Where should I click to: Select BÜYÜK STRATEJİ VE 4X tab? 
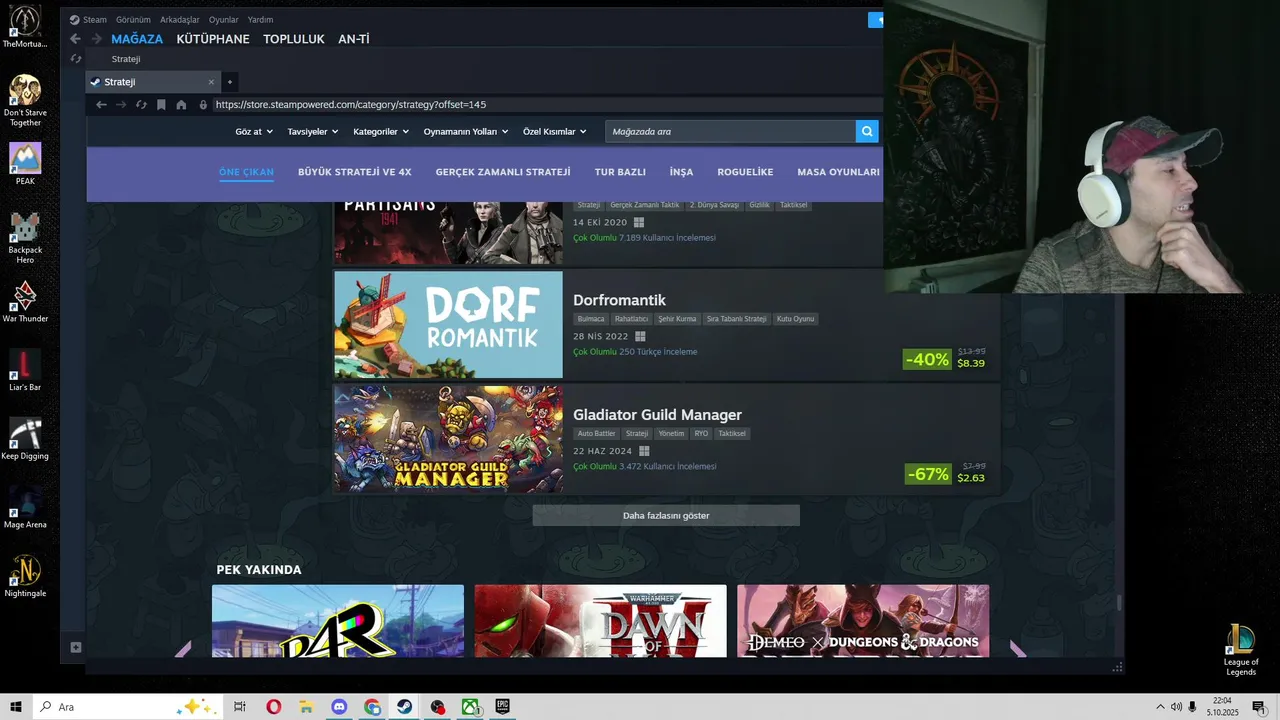pyautogui.click(x=355, y=172)
